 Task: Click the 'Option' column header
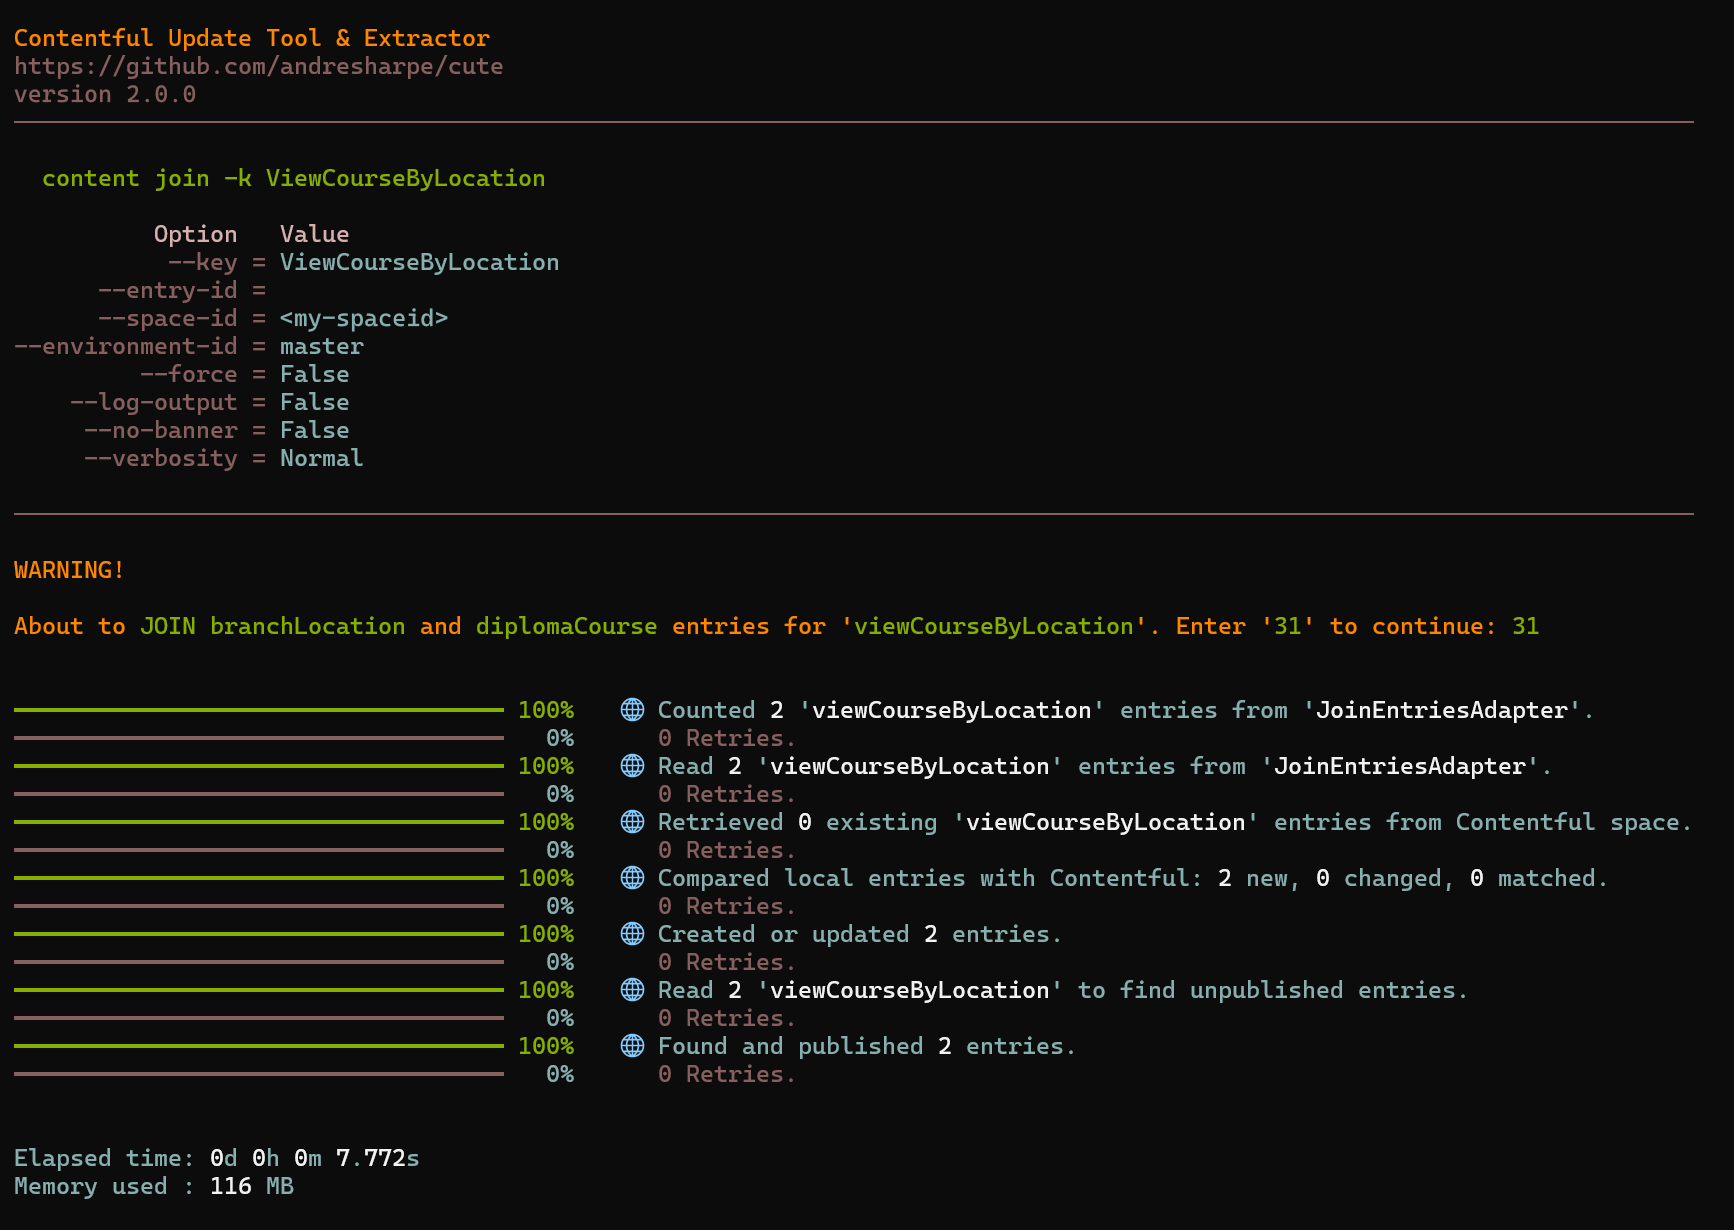coord(196,234)
